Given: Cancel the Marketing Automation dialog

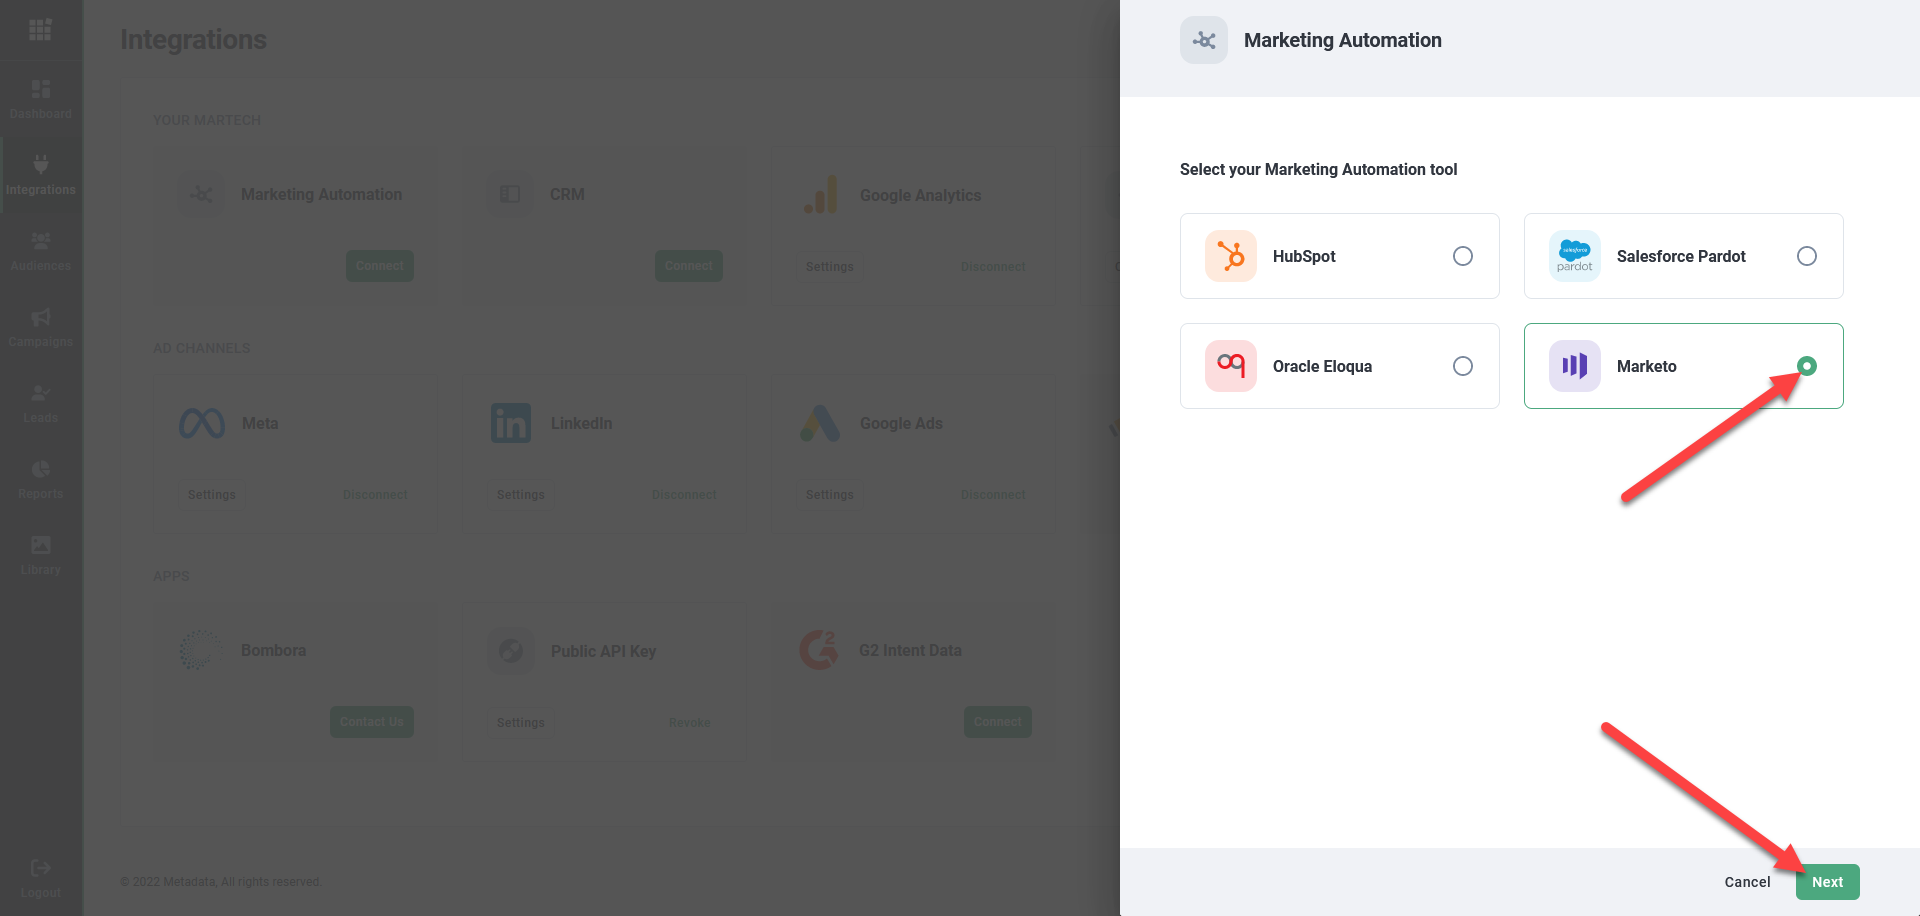Looking at the screenshot, I should (1746, 882).
